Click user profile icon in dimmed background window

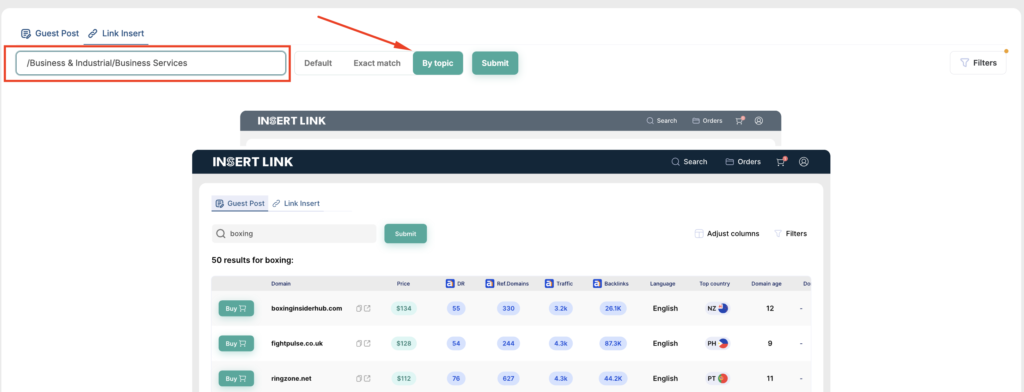click(758, 121)
